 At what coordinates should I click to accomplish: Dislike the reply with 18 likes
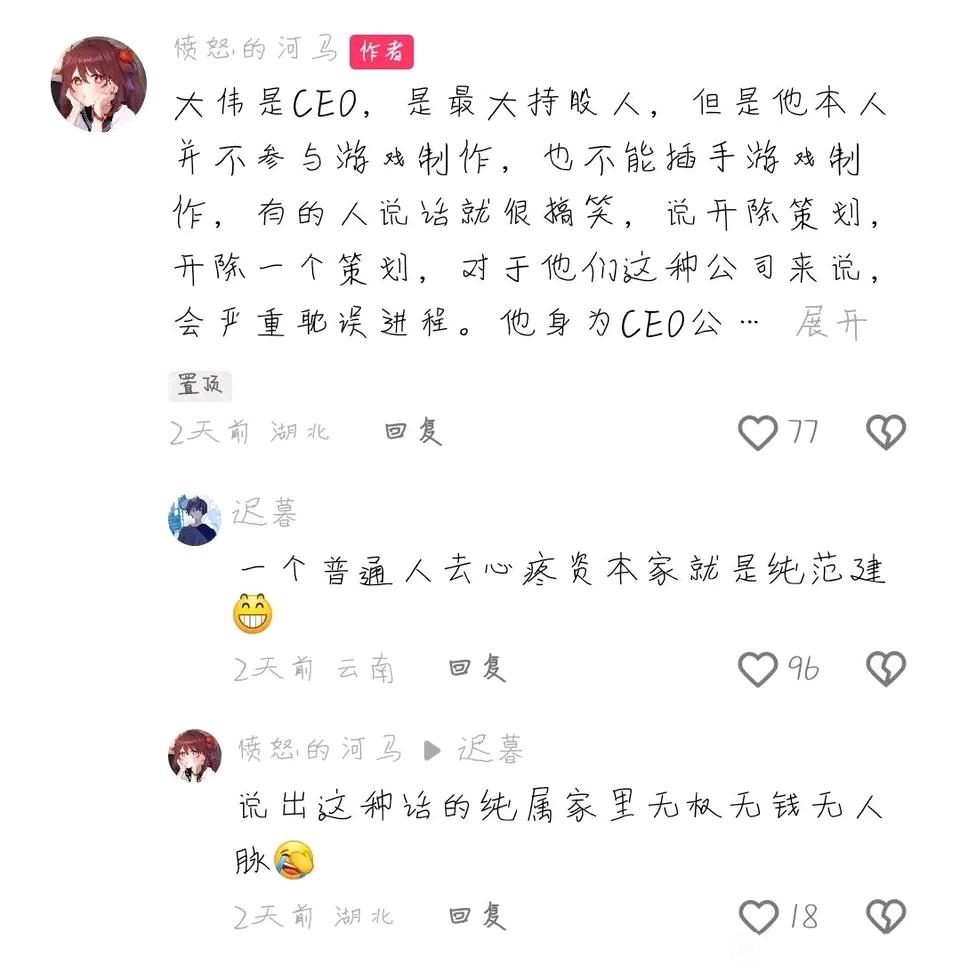point(886,916)
